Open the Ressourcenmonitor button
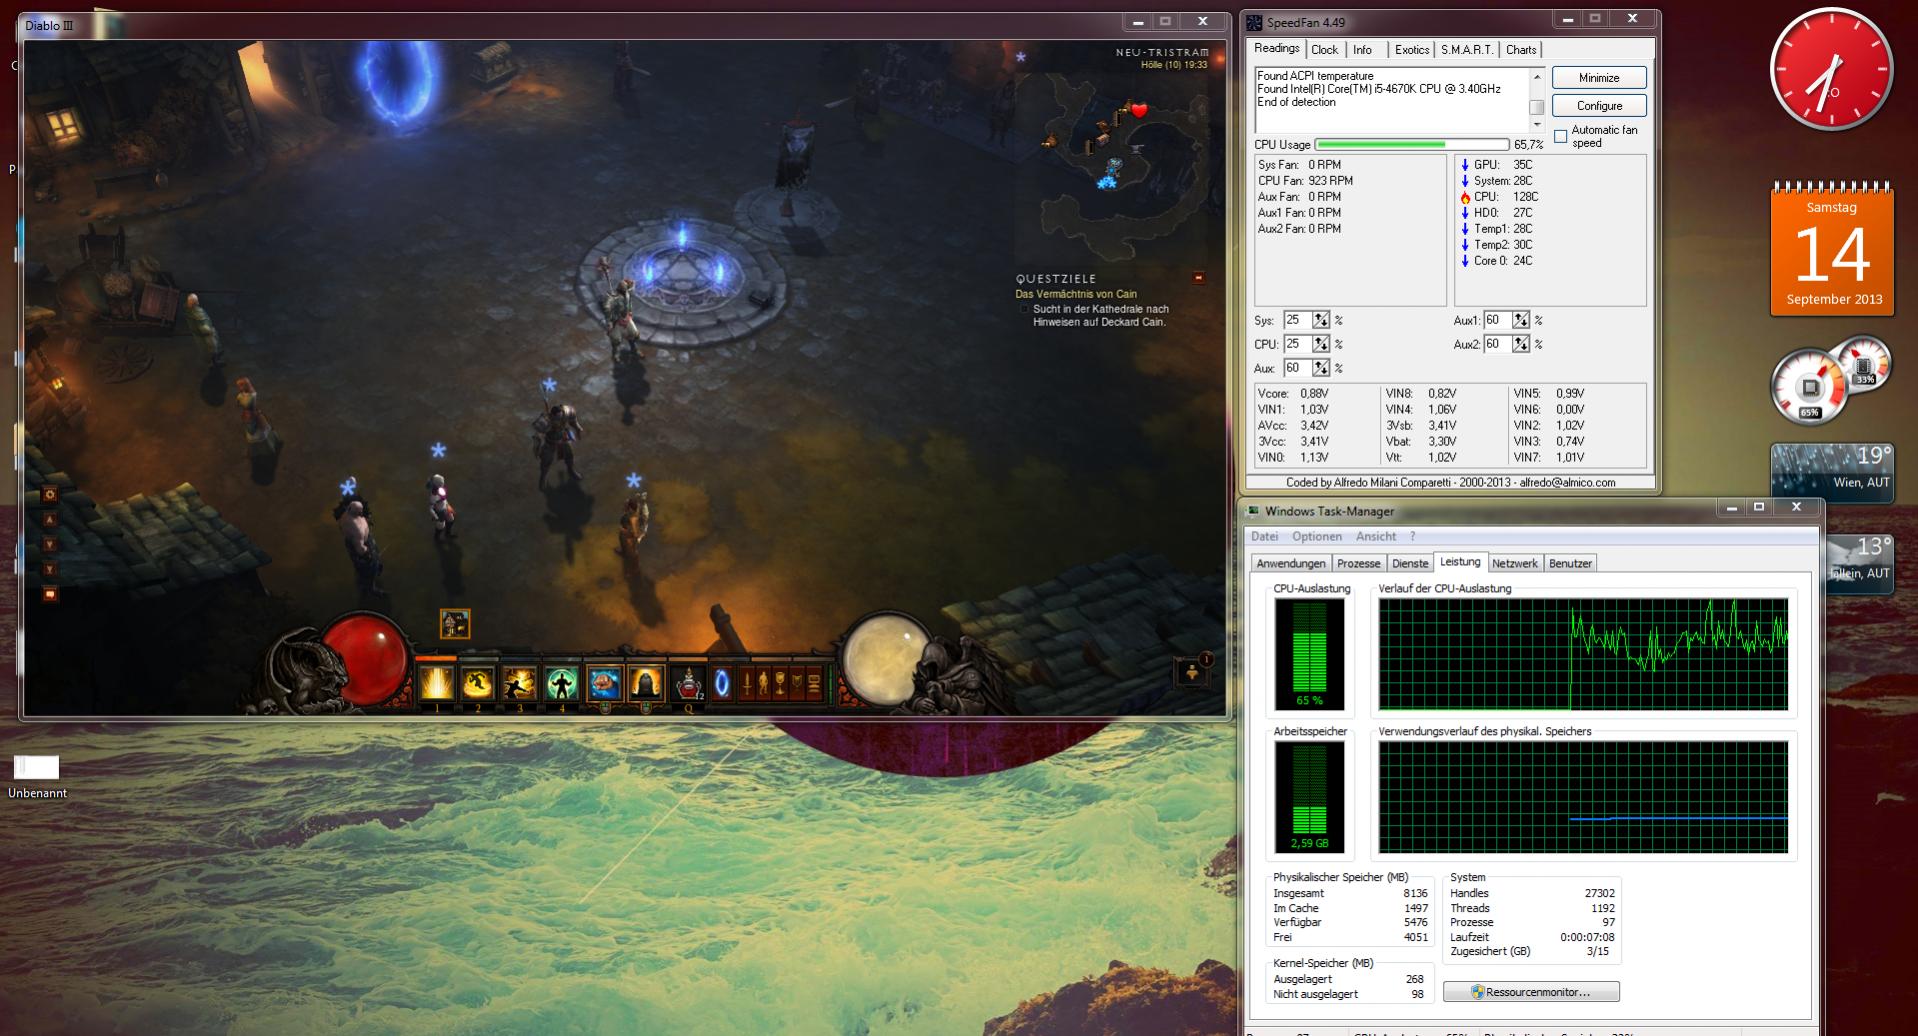The image size is (1918, 1036). 1531,992
